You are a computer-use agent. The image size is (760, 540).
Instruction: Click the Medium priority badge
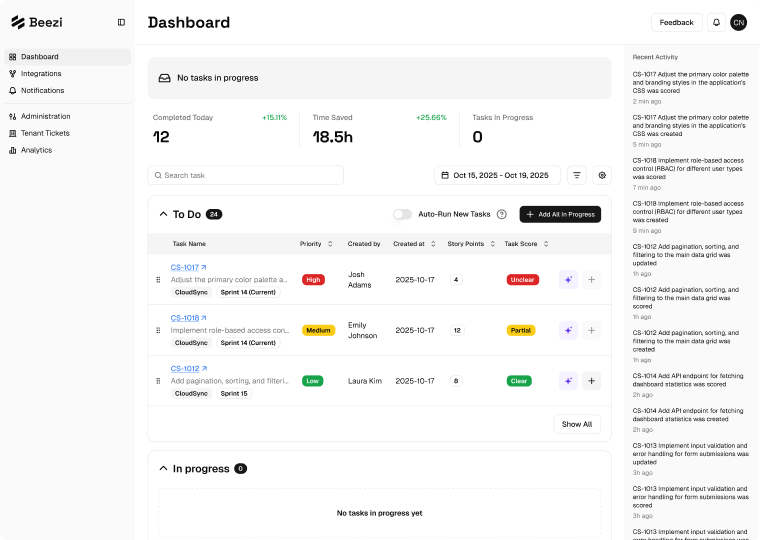click(x=318, y=331)
